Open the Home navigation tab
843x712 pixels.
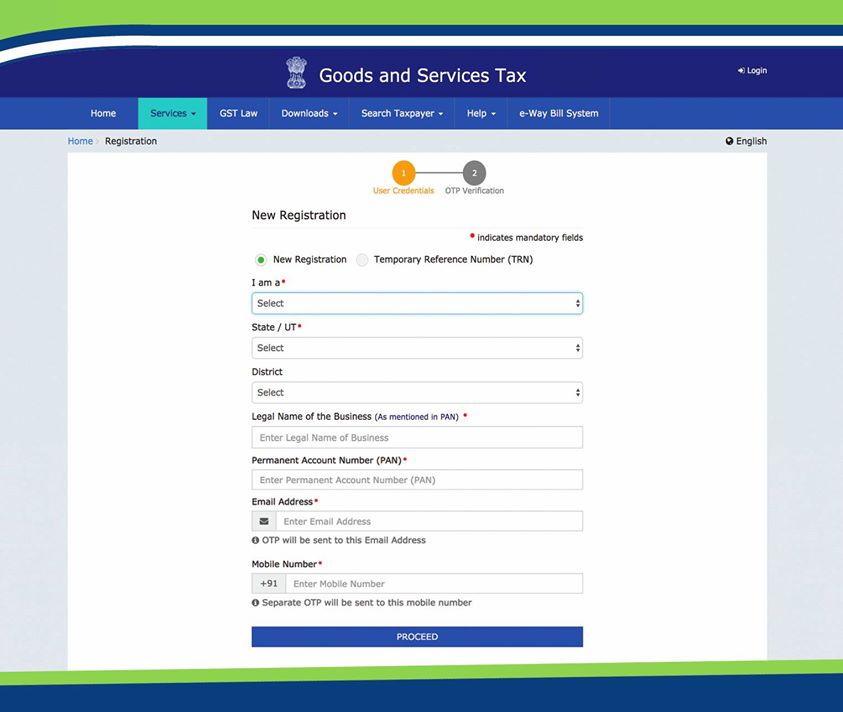pyautogui.click(x=103, y=113)
